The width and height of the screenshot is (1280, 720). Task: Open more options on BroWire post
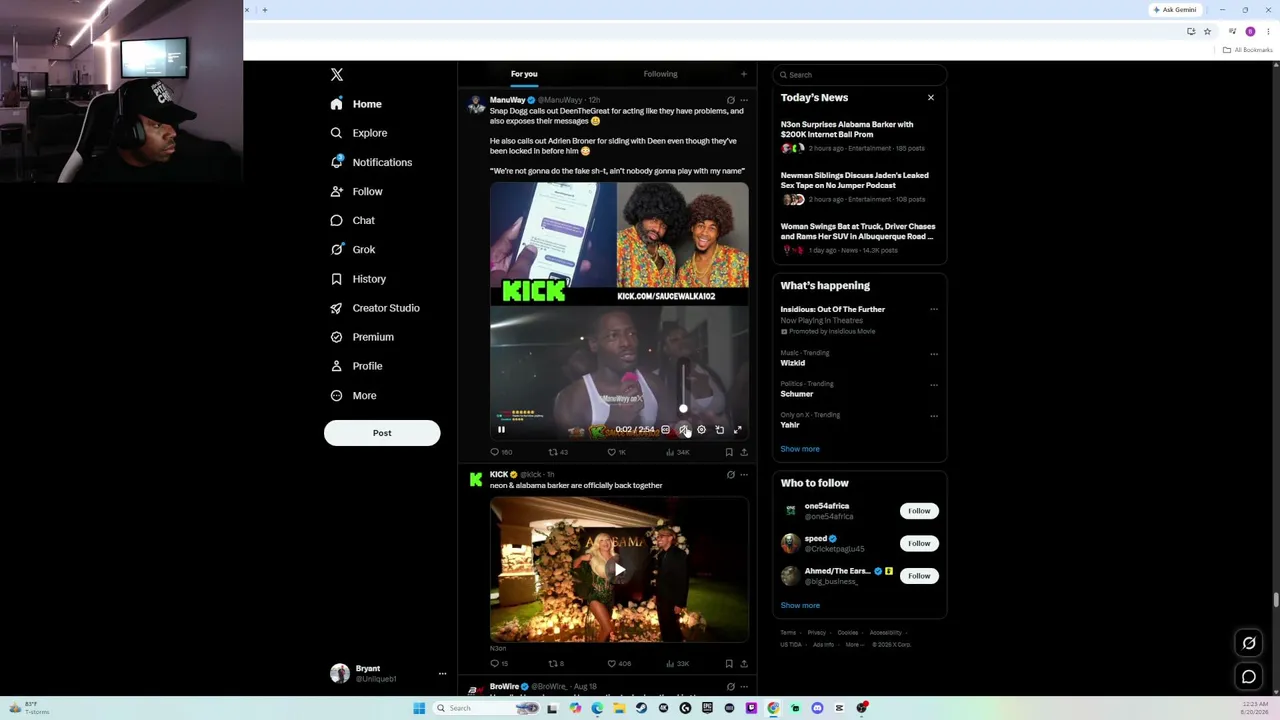(x=743, y=687)
